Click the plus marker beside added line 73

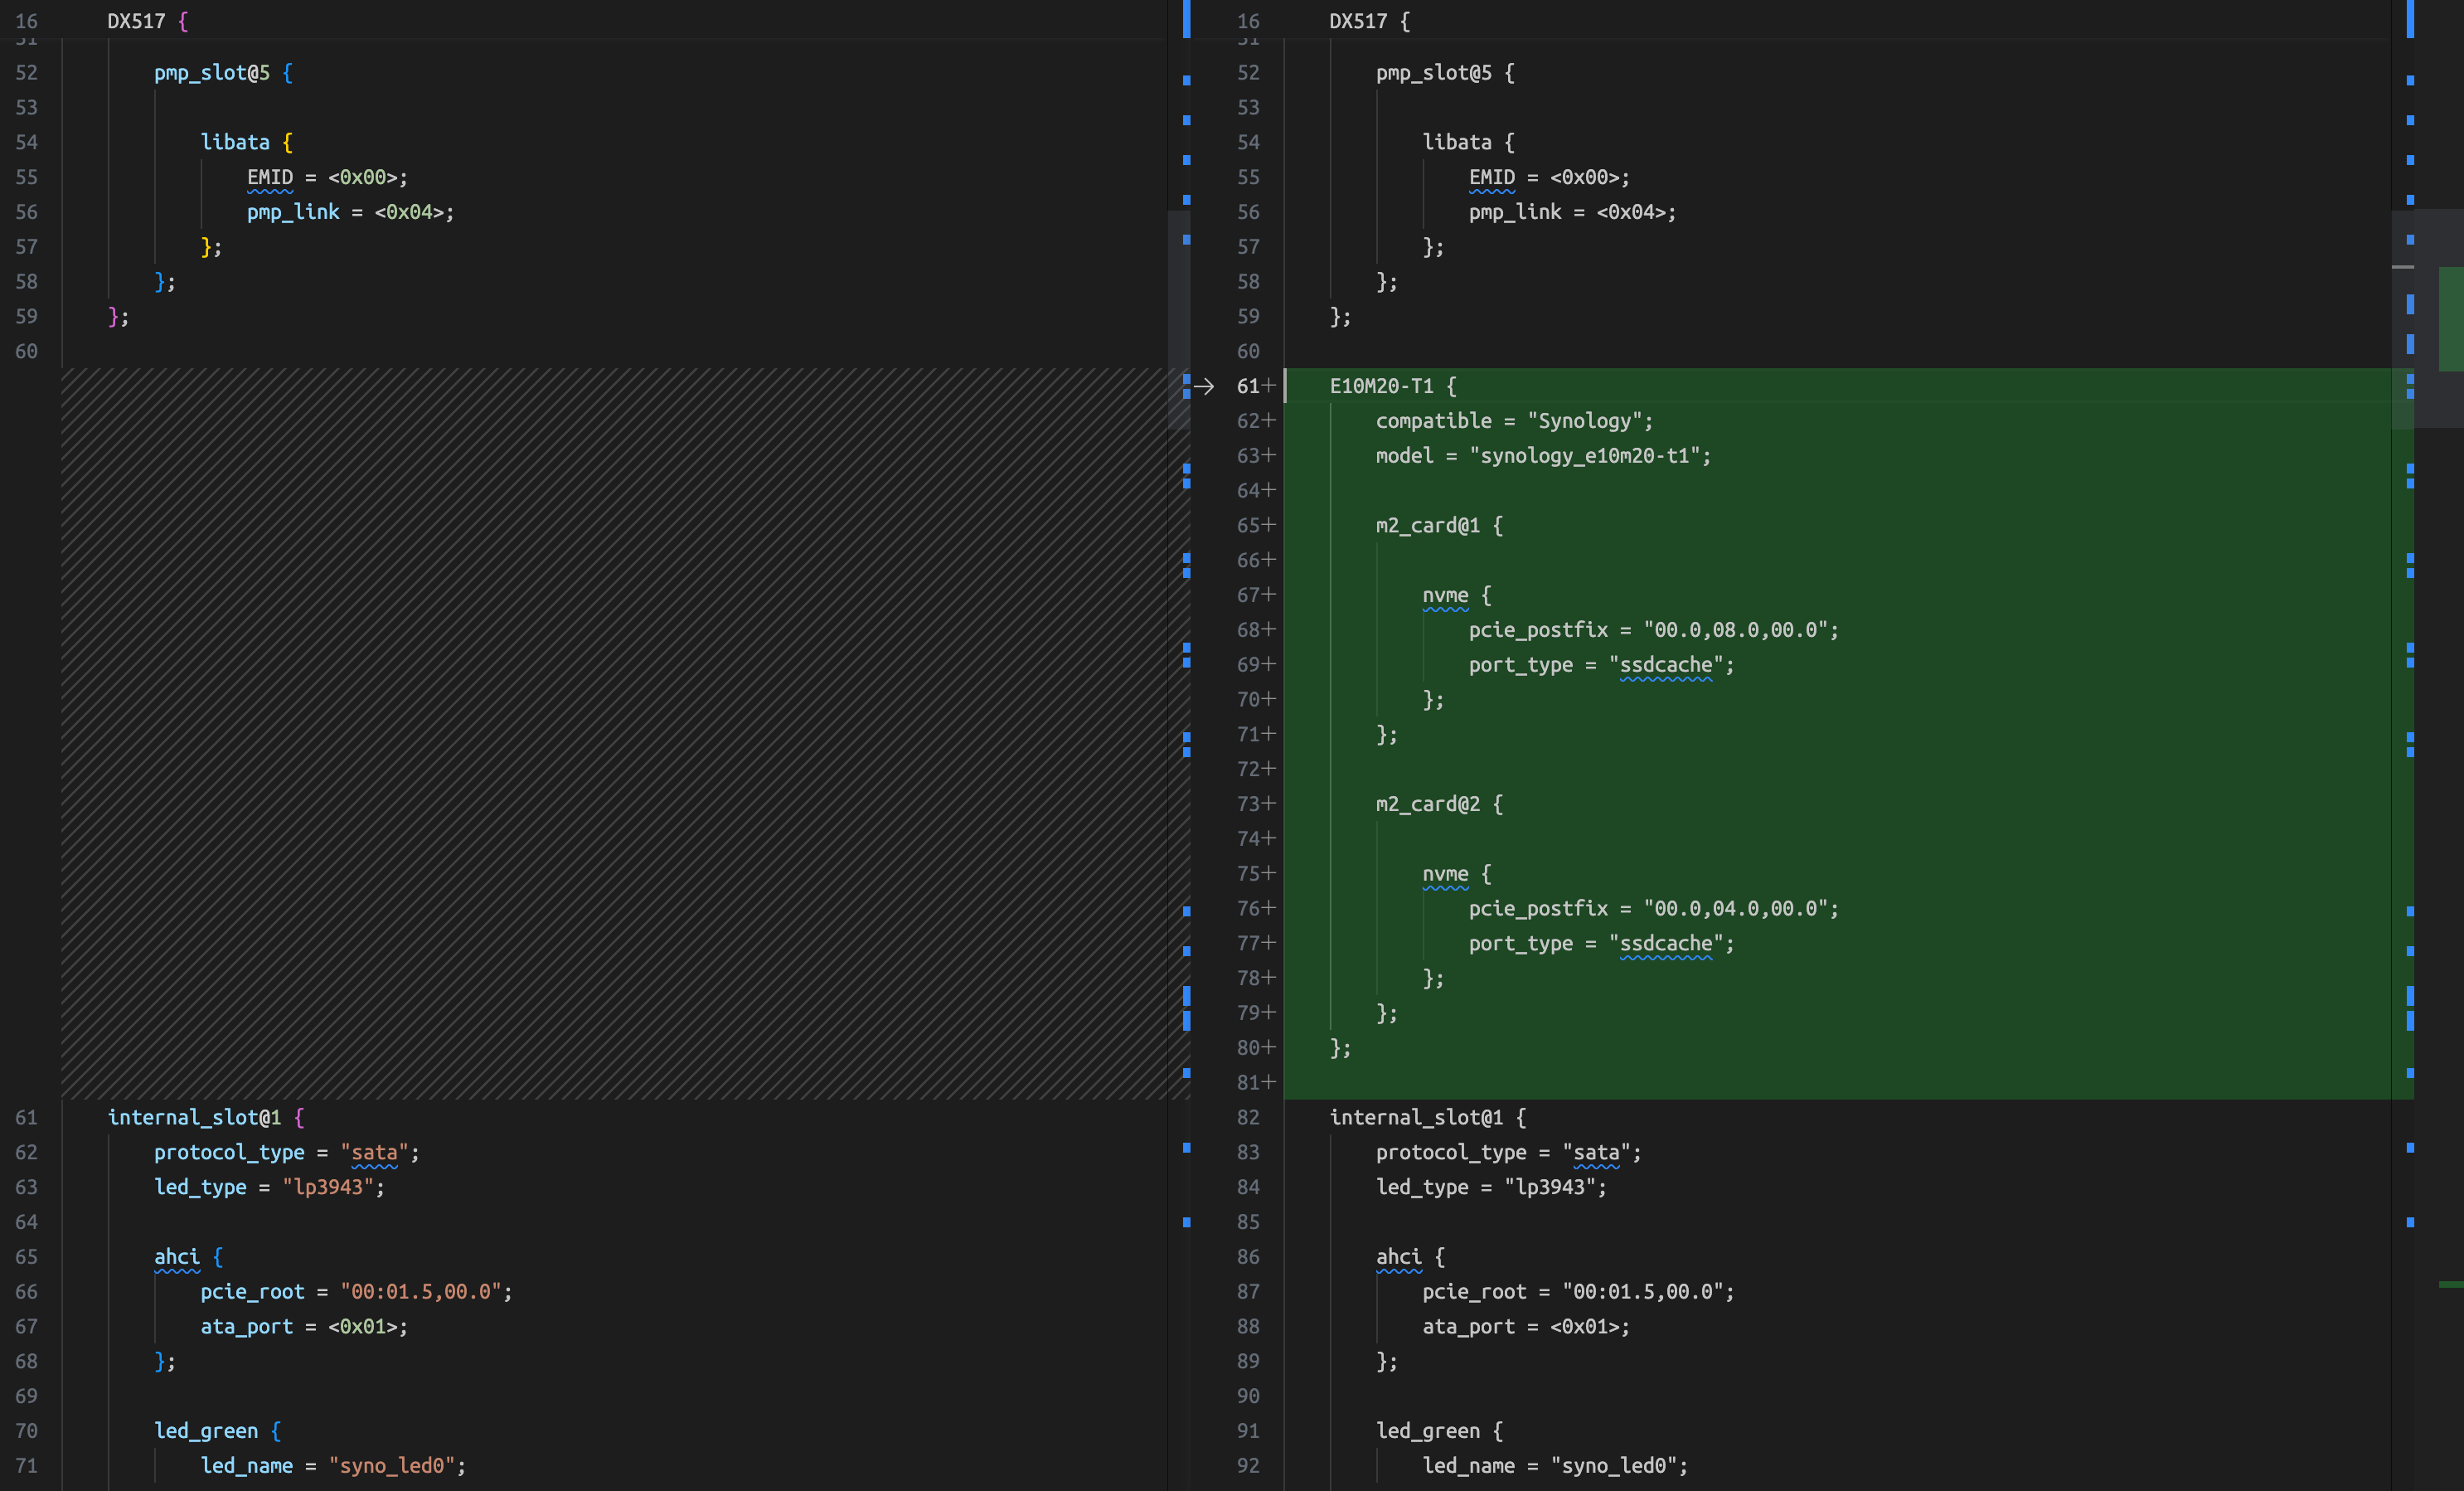(1269, 804)
